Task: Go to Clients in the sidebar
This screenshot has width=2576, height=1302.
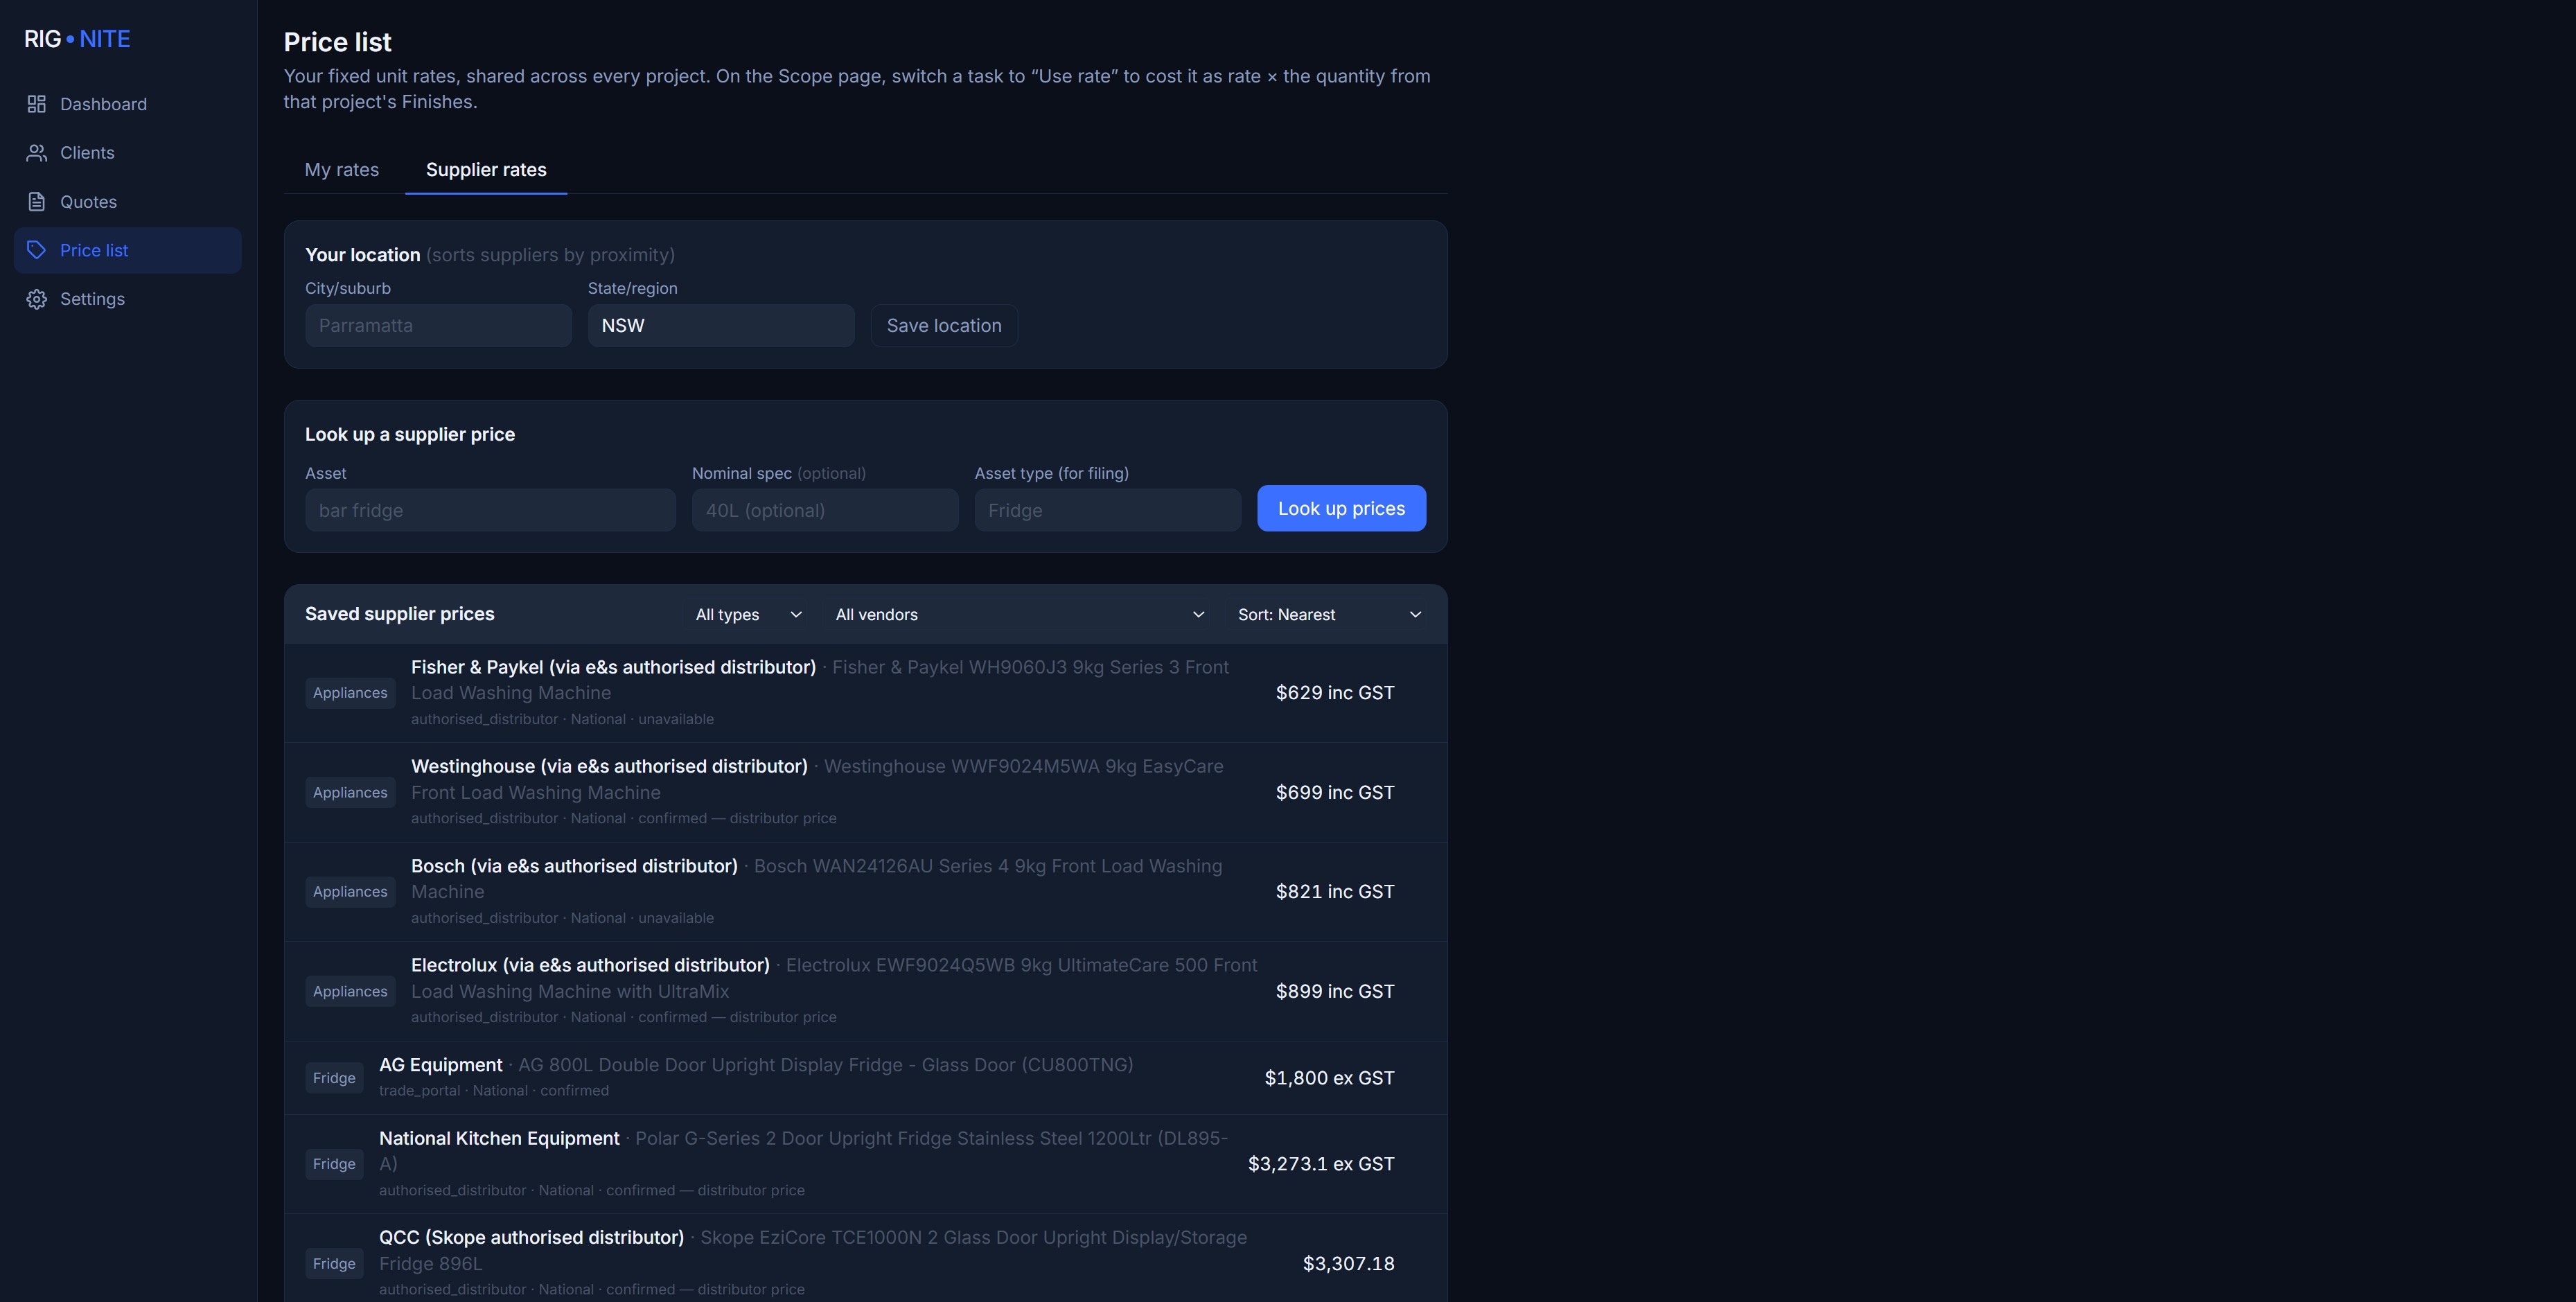Action: tap(128, 153)
